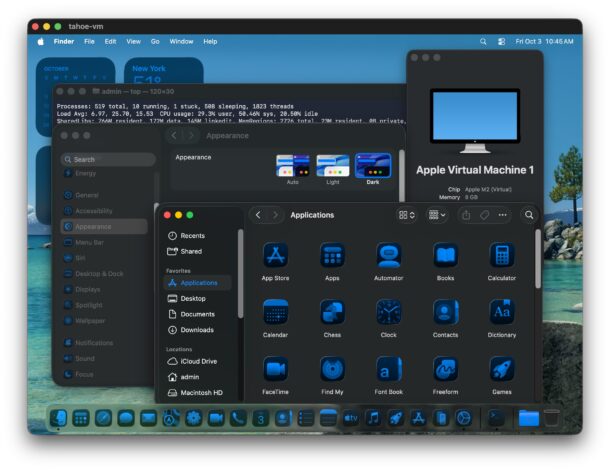This screenshot has height=471, width=610.
Task: Open the Window menu
Action: pyautogui.click(x=181, y=42)
